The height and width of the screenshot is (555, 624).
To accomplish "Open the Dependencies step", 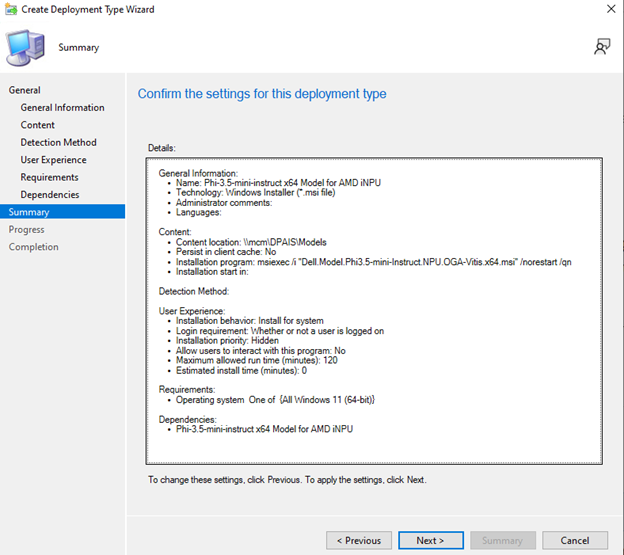I will tap(50, 195).
